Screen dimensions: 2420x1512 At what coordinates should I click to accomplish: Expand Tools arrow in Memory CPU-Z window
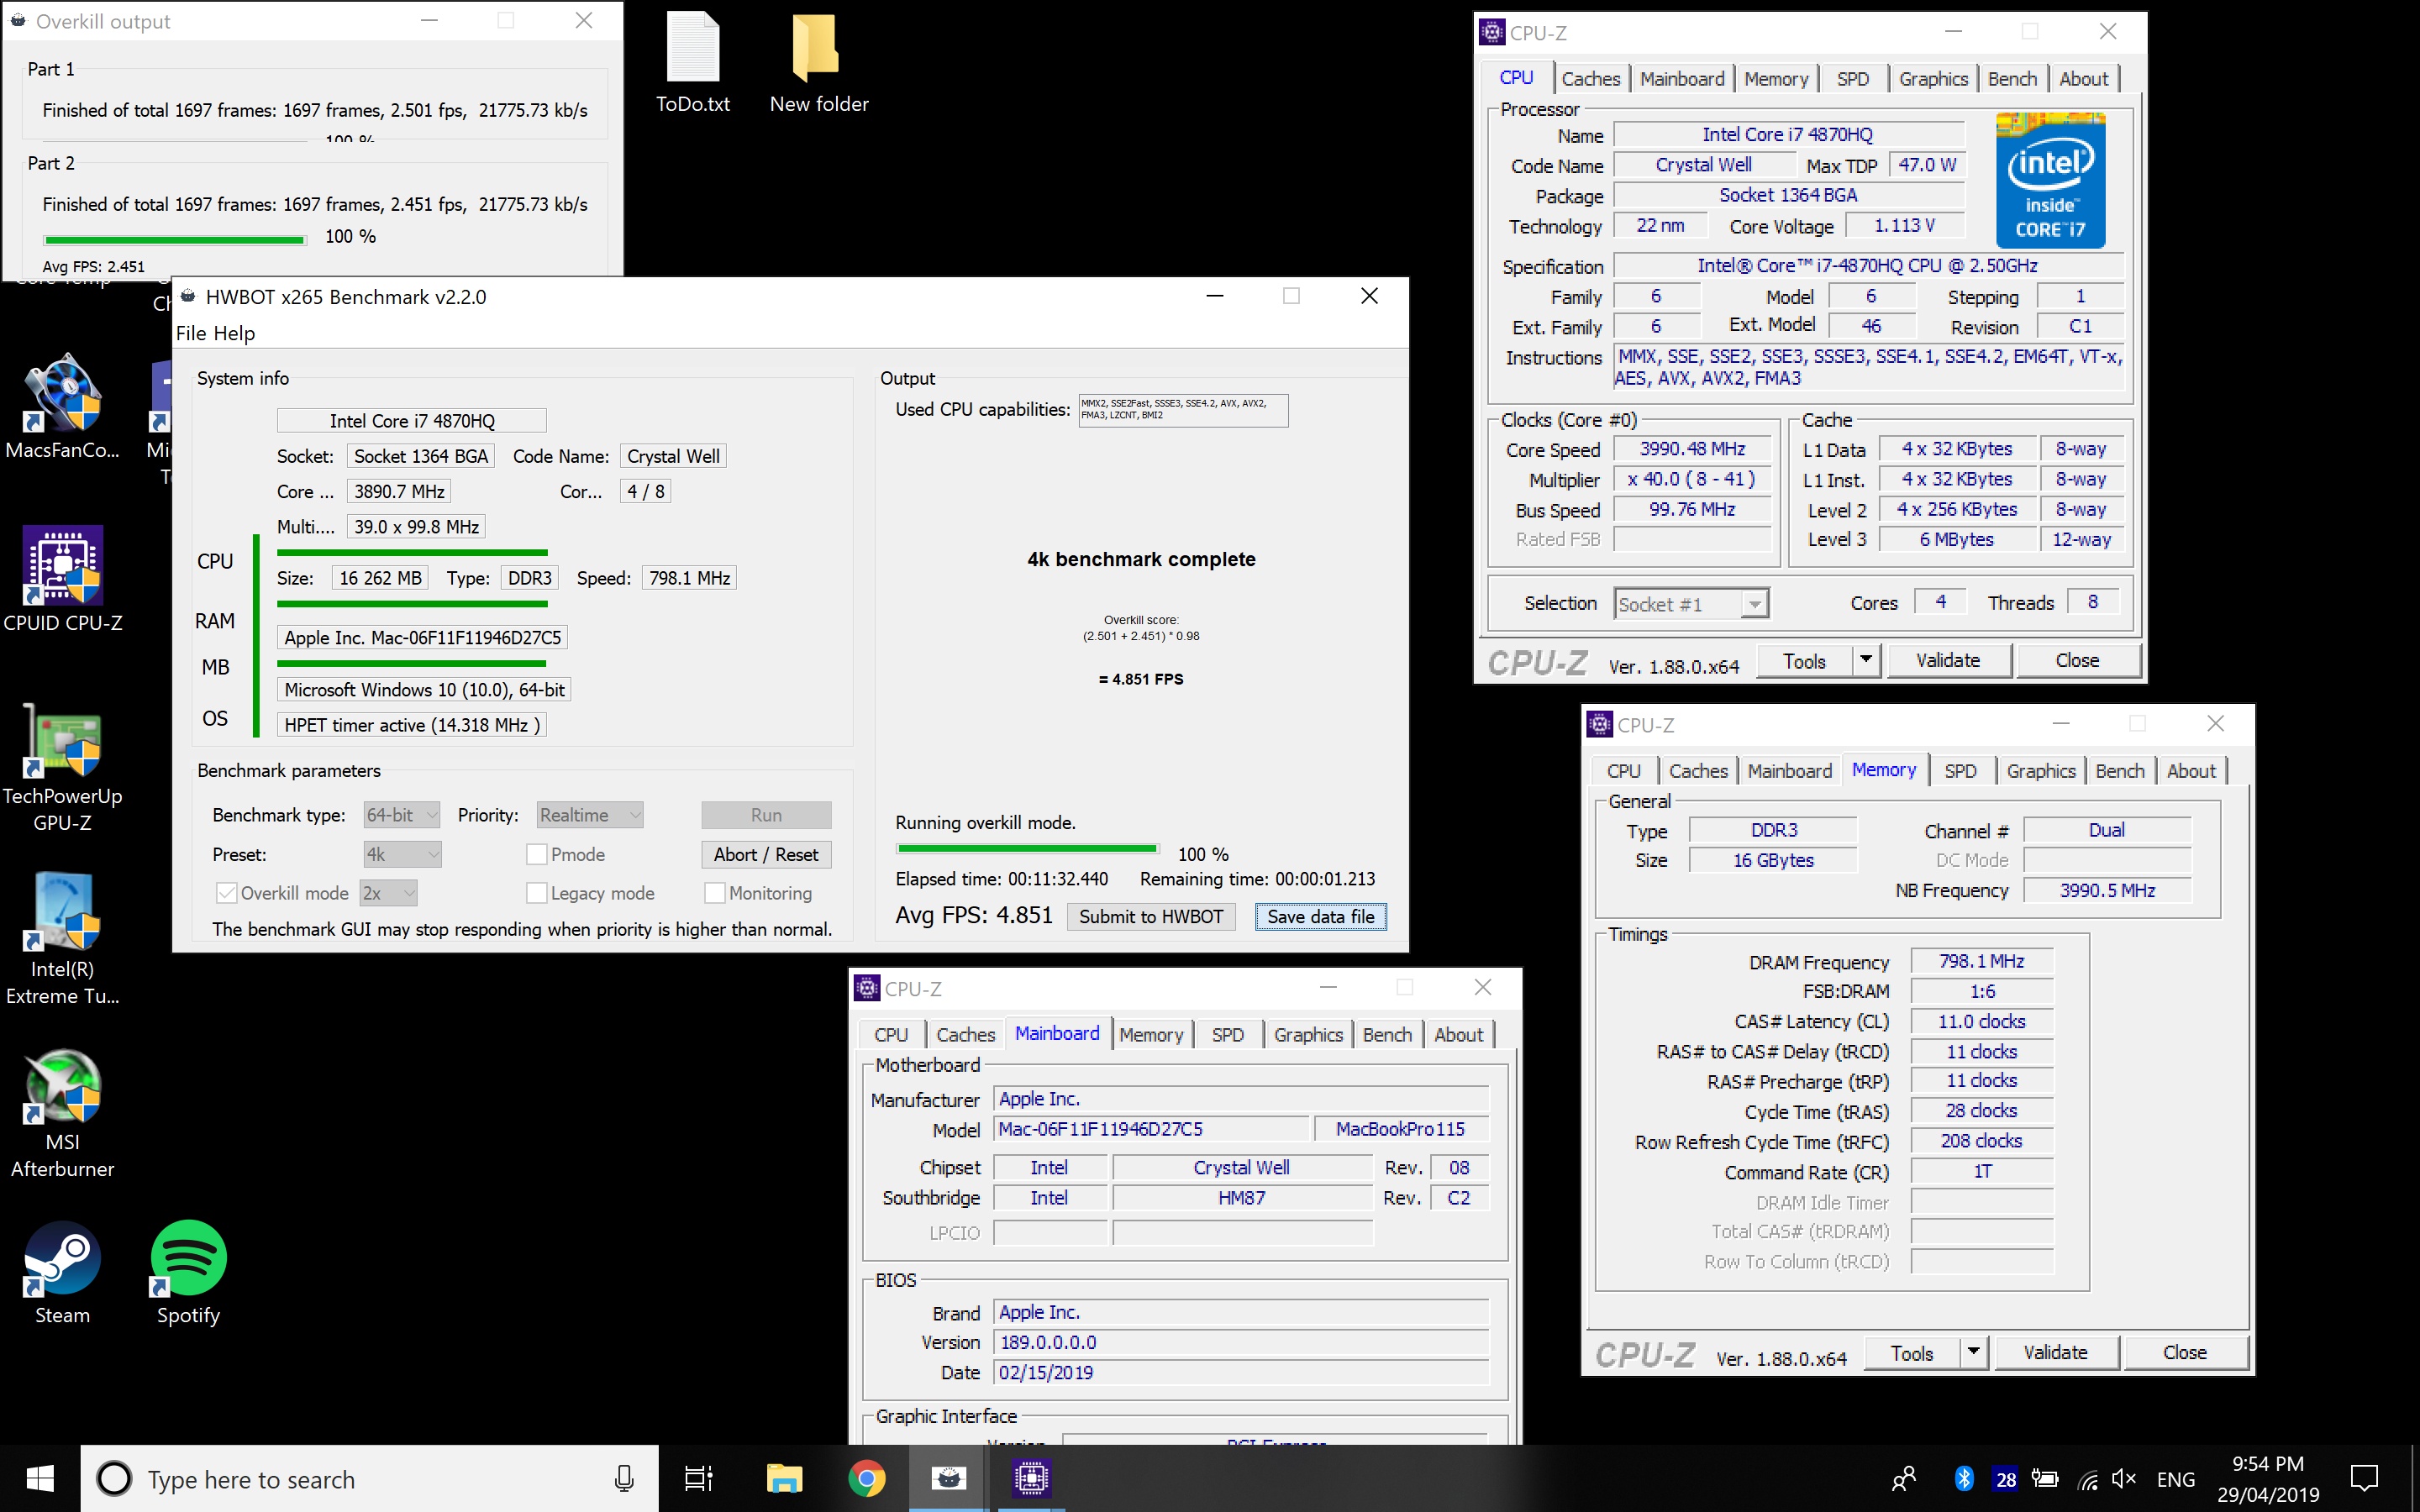(1973, 1352)
